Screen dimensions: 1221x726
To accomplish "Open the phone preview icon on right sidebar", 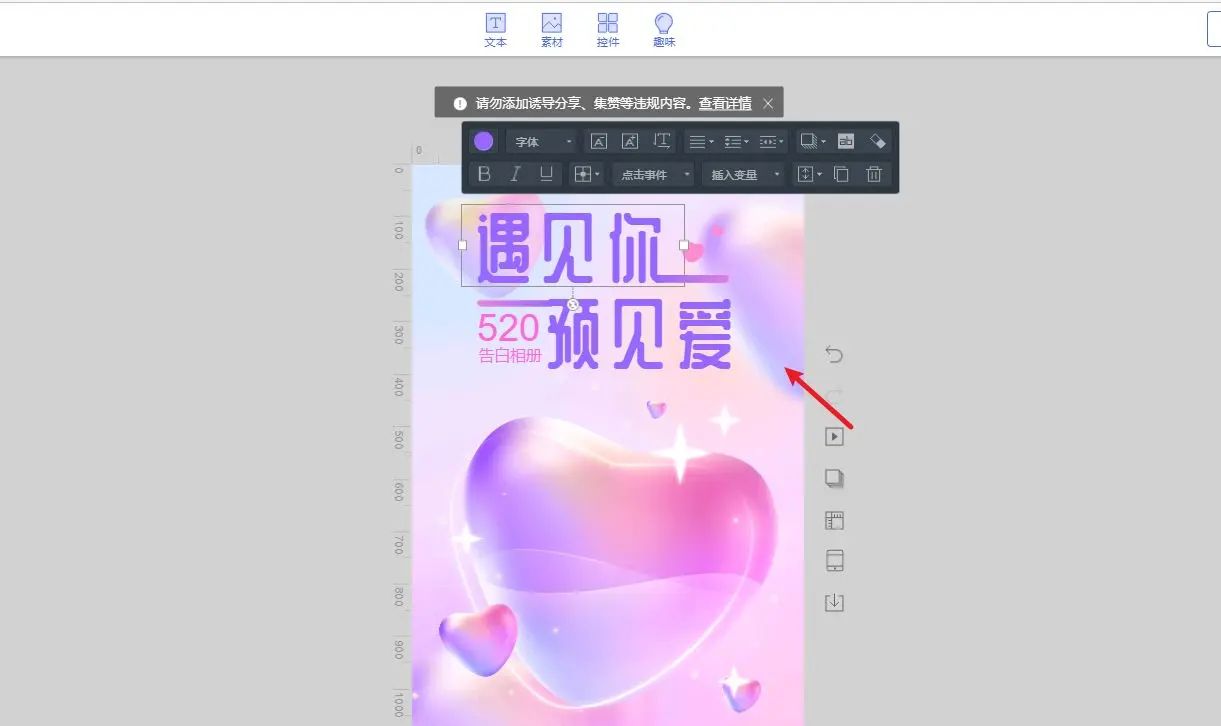I will tap(834, 560).
